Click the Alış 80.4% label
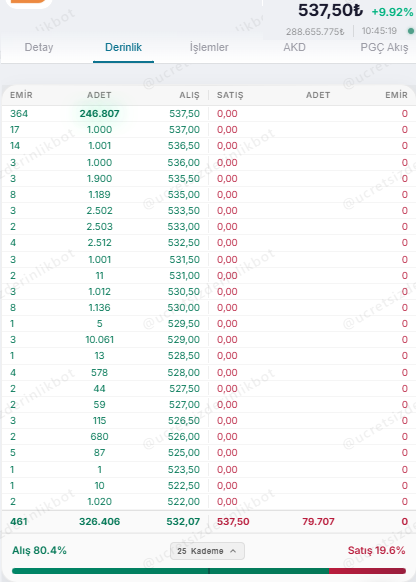 click(39, 550)
